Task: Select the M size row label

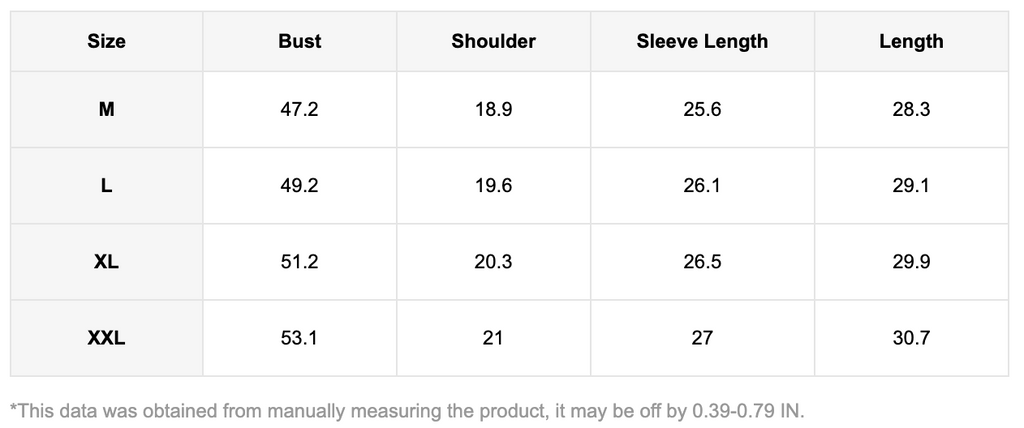Action: click(x=106, y=109)
